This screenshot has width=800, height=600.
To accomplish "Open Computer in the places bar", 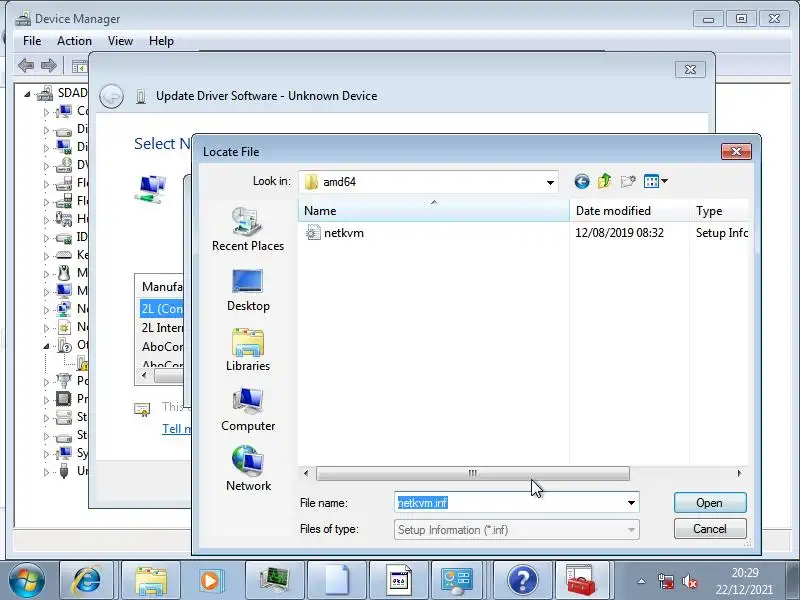I will click(x=248, y=409).
